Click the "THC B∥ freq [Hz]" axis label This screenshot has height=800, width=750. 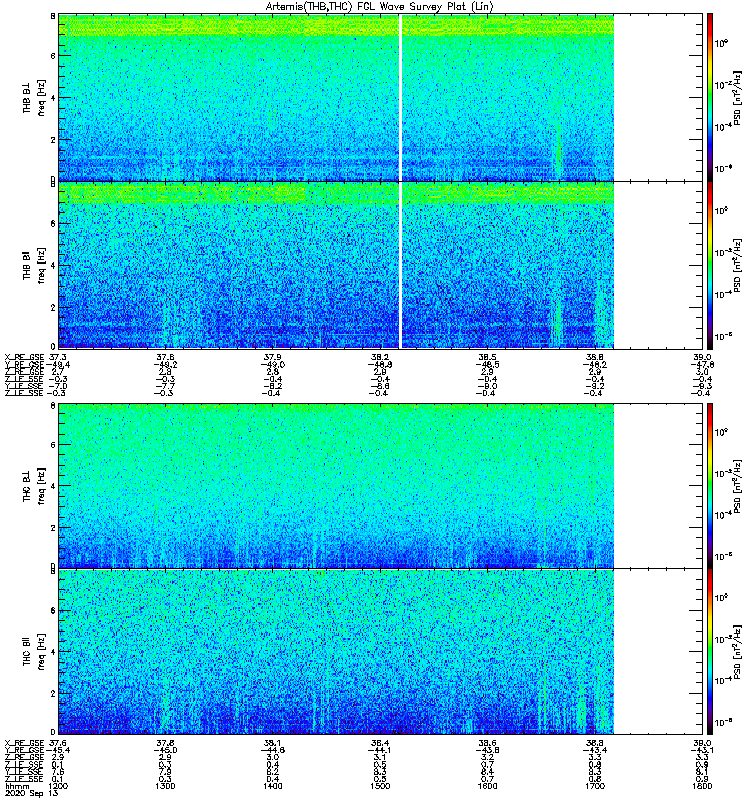coord(34,651)
